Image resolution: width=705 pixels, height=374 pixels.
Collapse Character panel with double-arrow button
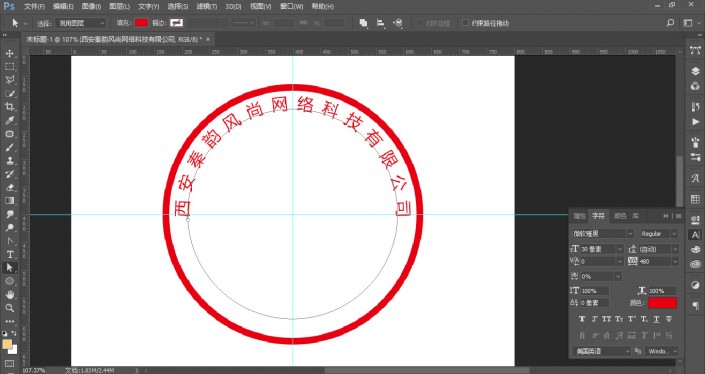(666, 216)
